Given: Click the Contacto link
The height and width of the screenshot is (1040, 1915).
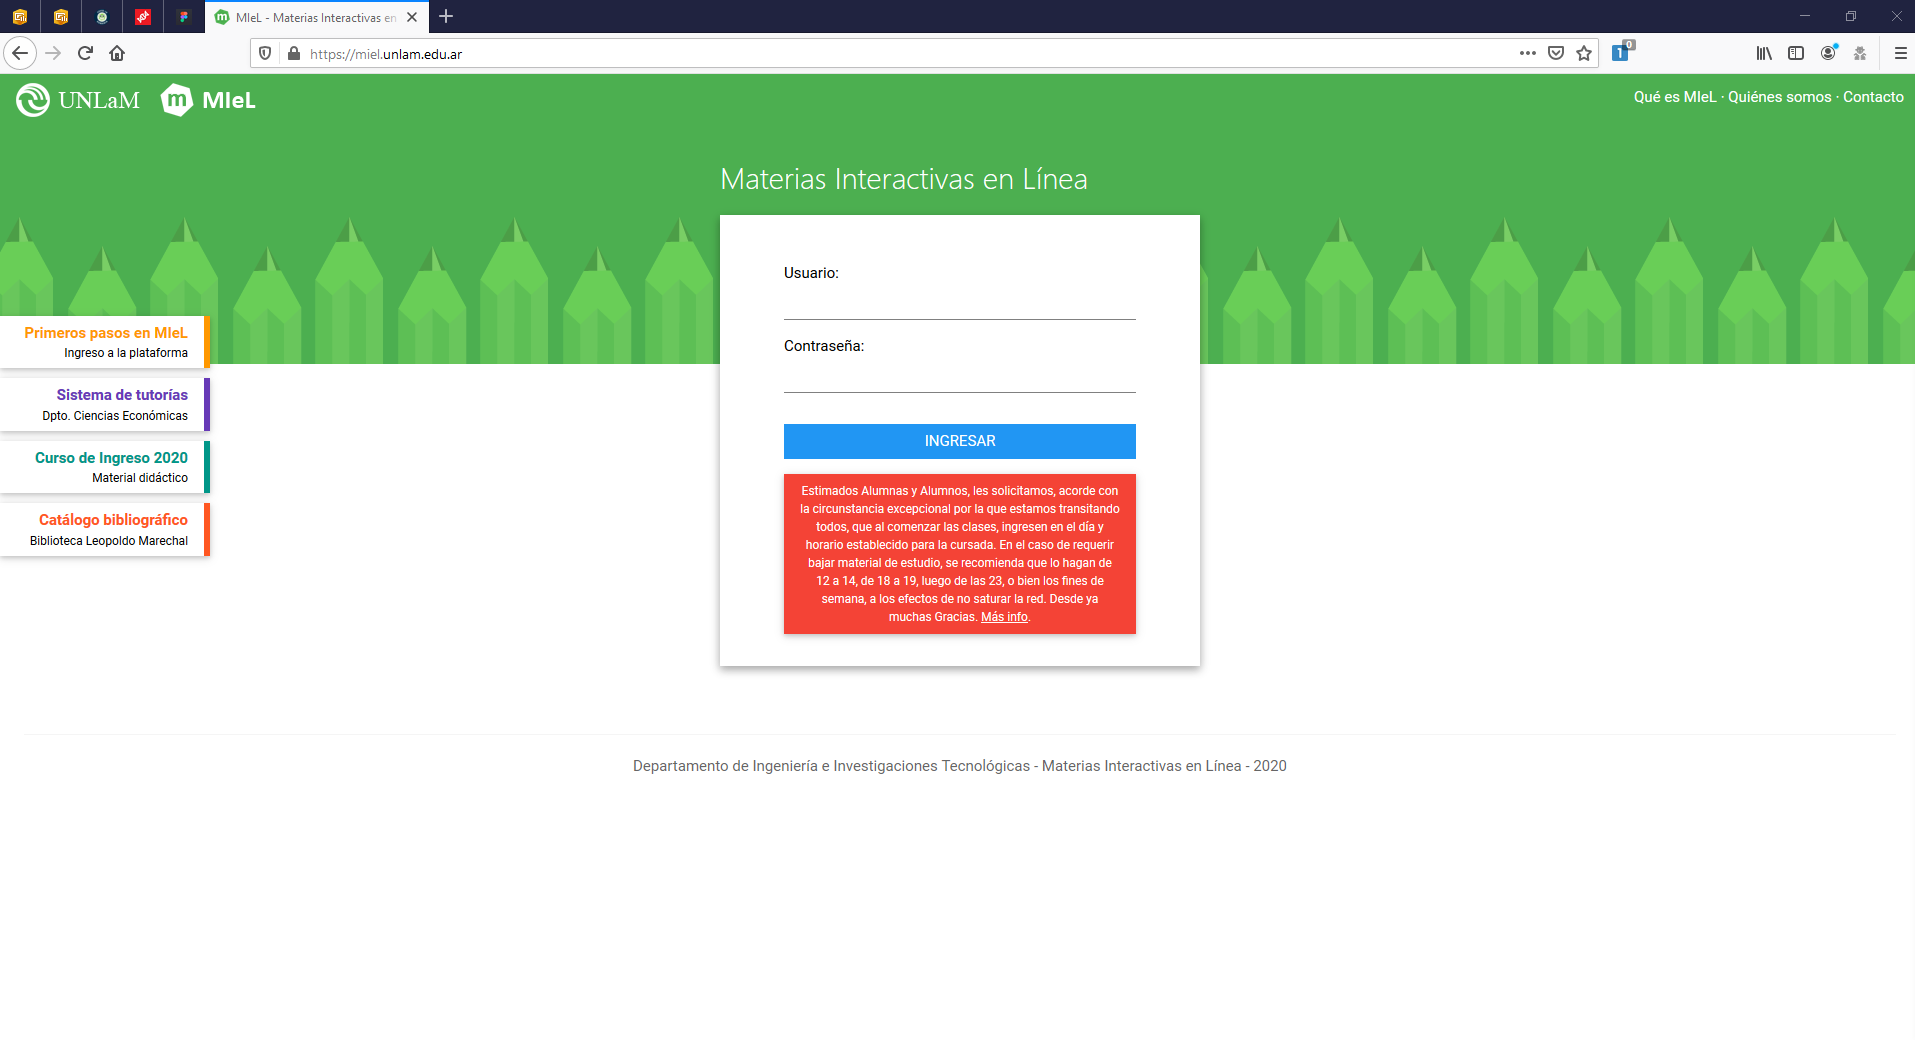Looking at the screenshot, I should [1873, 97].
